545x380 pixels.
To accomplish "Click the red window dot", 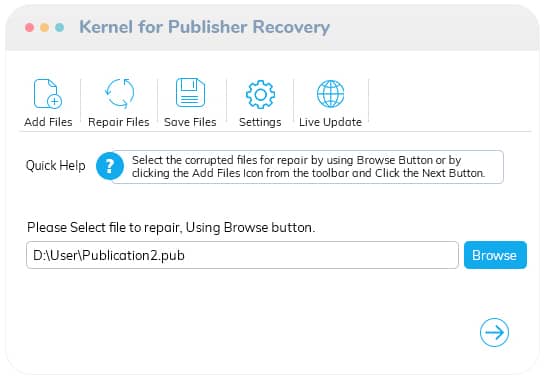I will pos(30,27).
